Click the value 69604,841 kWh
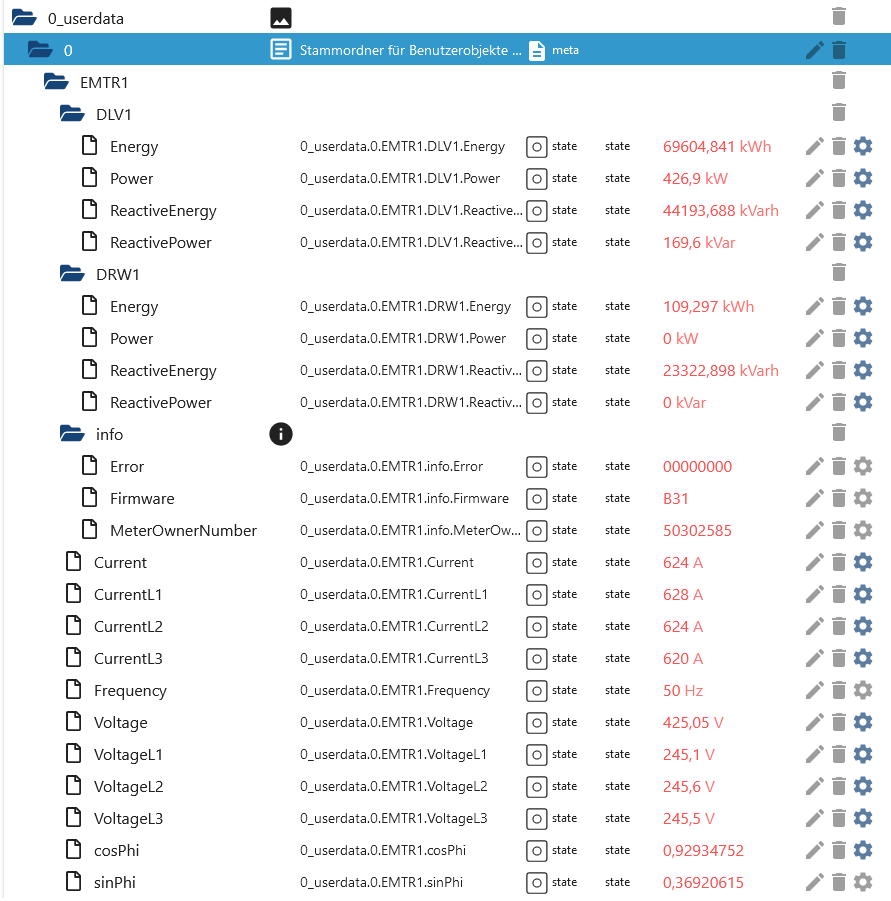 tap(716, 147)
